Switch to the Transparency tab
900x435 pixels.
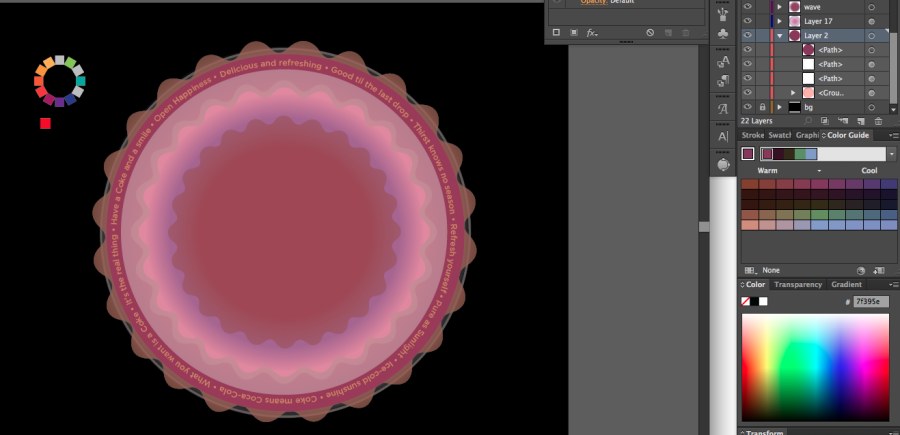click(798, 285)
